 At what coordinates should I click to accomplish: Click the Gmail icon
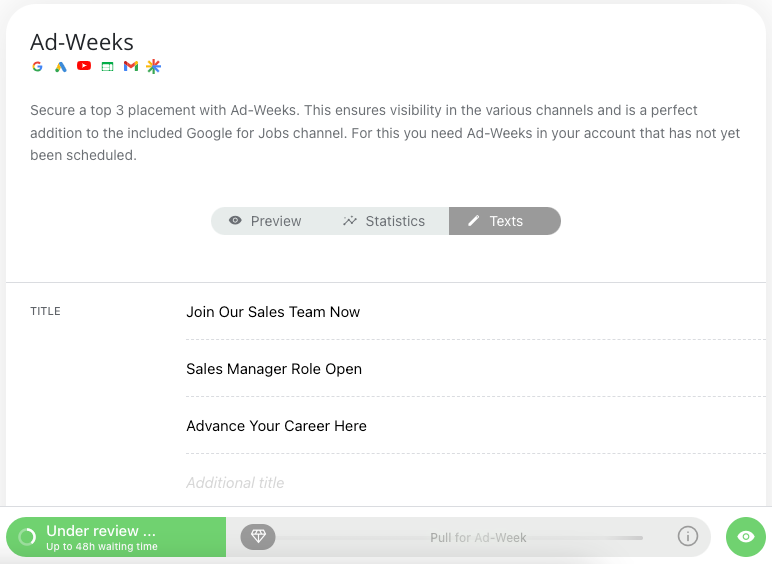131,66
